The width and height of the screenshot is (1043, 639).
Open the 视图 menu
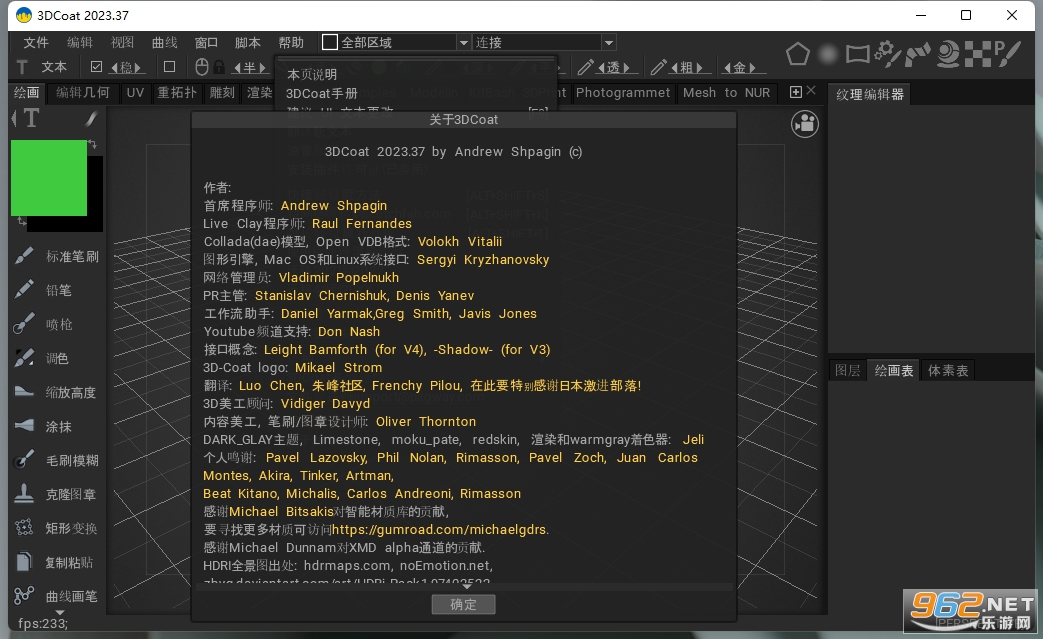coord(122,43)
